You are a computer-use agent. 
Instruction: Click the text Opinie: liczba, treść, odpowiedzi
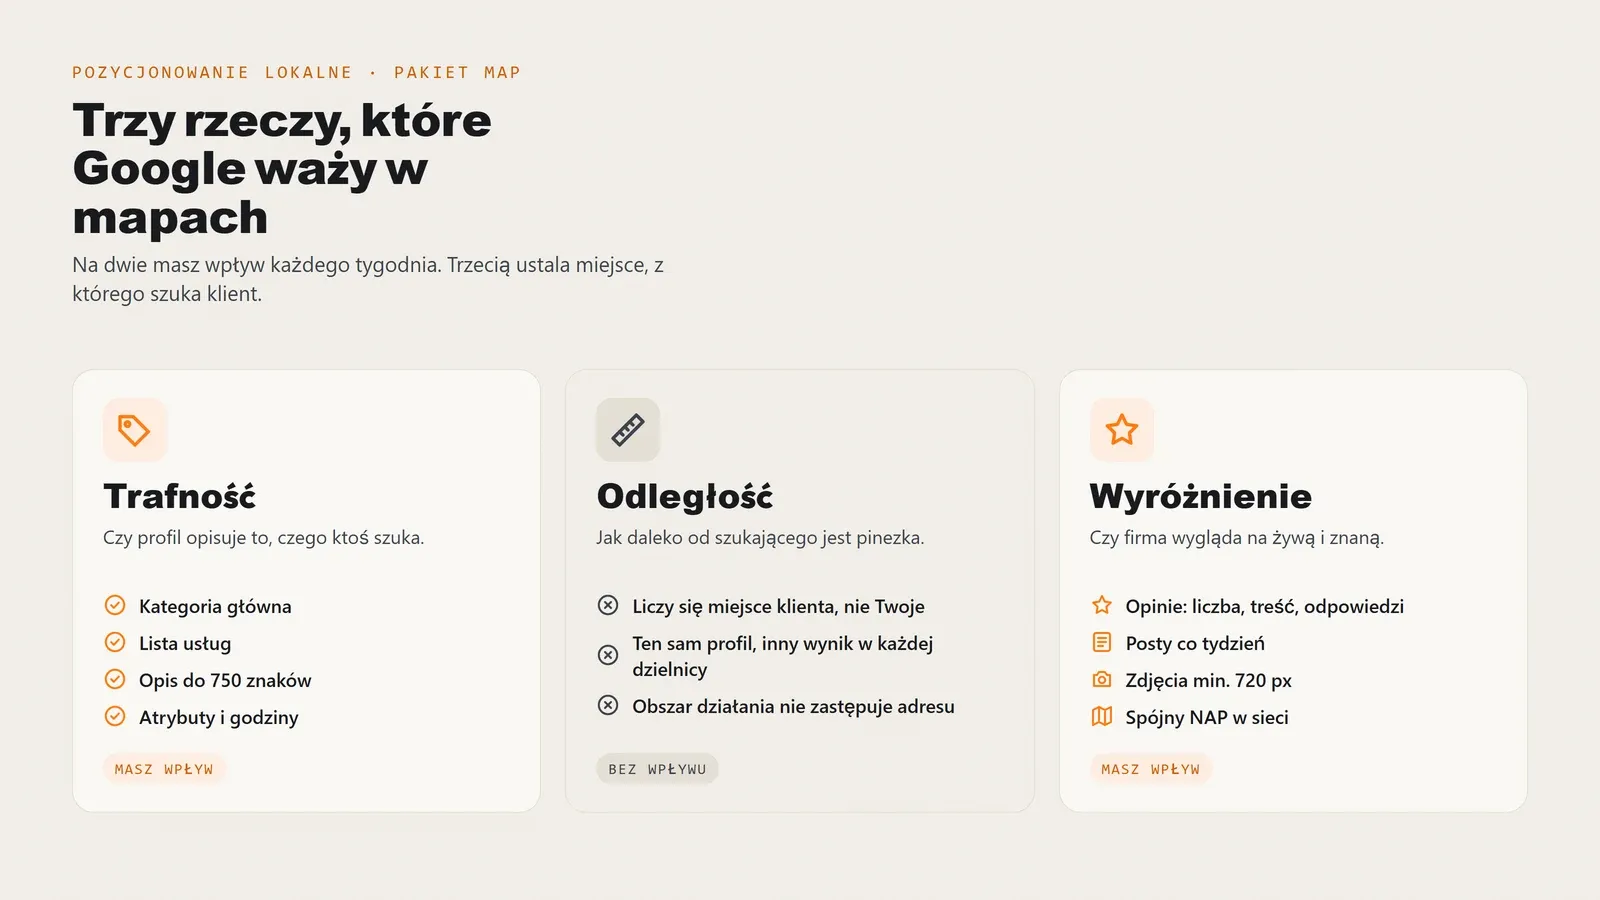(x=1265, y=606)
